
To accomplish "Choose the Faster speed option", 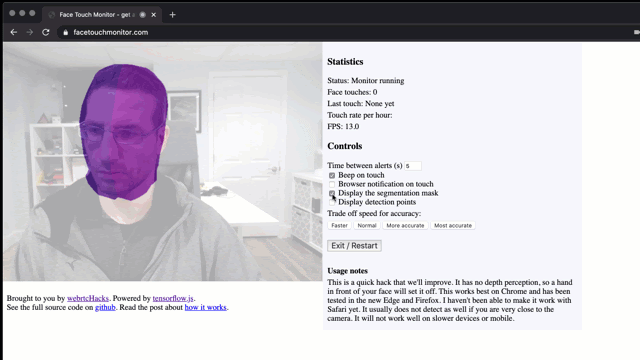I will (x=339, y=225).
